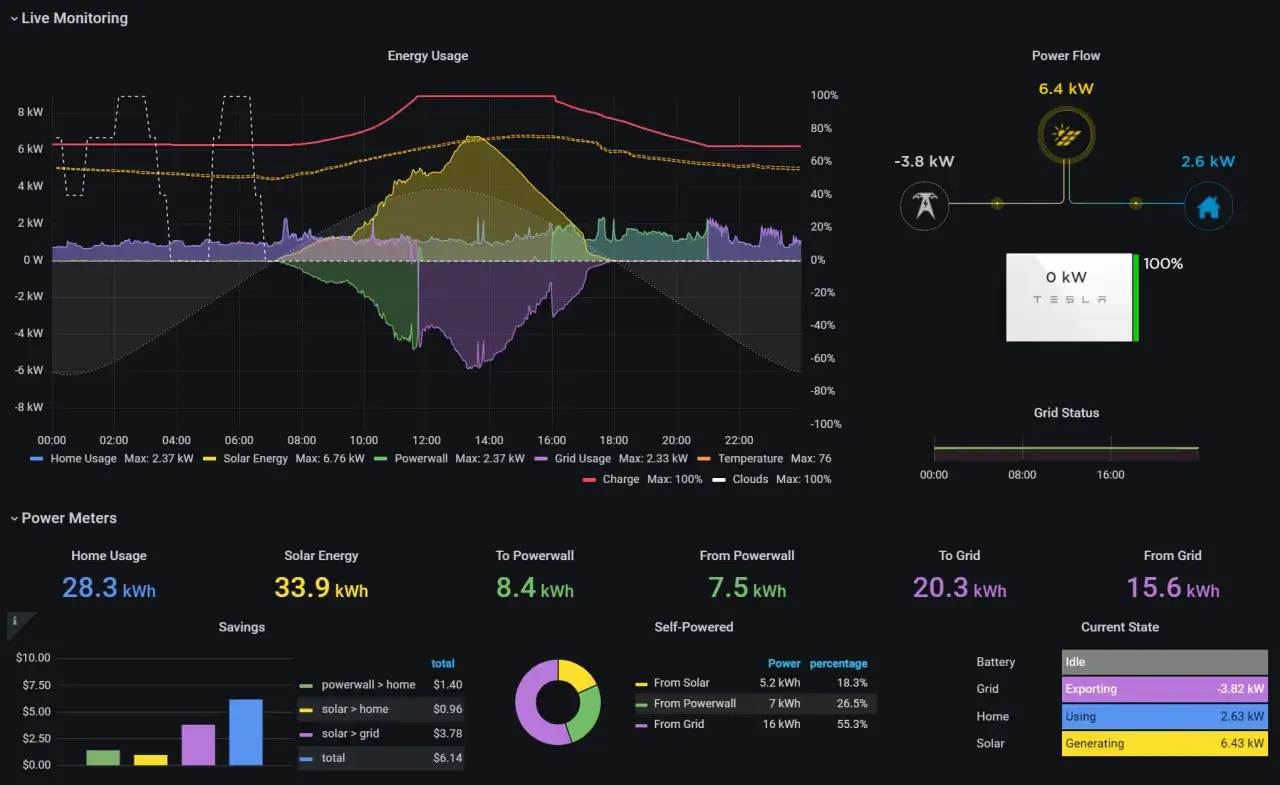Select 'From Solar' legend row
Screen dimensions: 1280x785
pyautogui.click(x=754, y=683)
